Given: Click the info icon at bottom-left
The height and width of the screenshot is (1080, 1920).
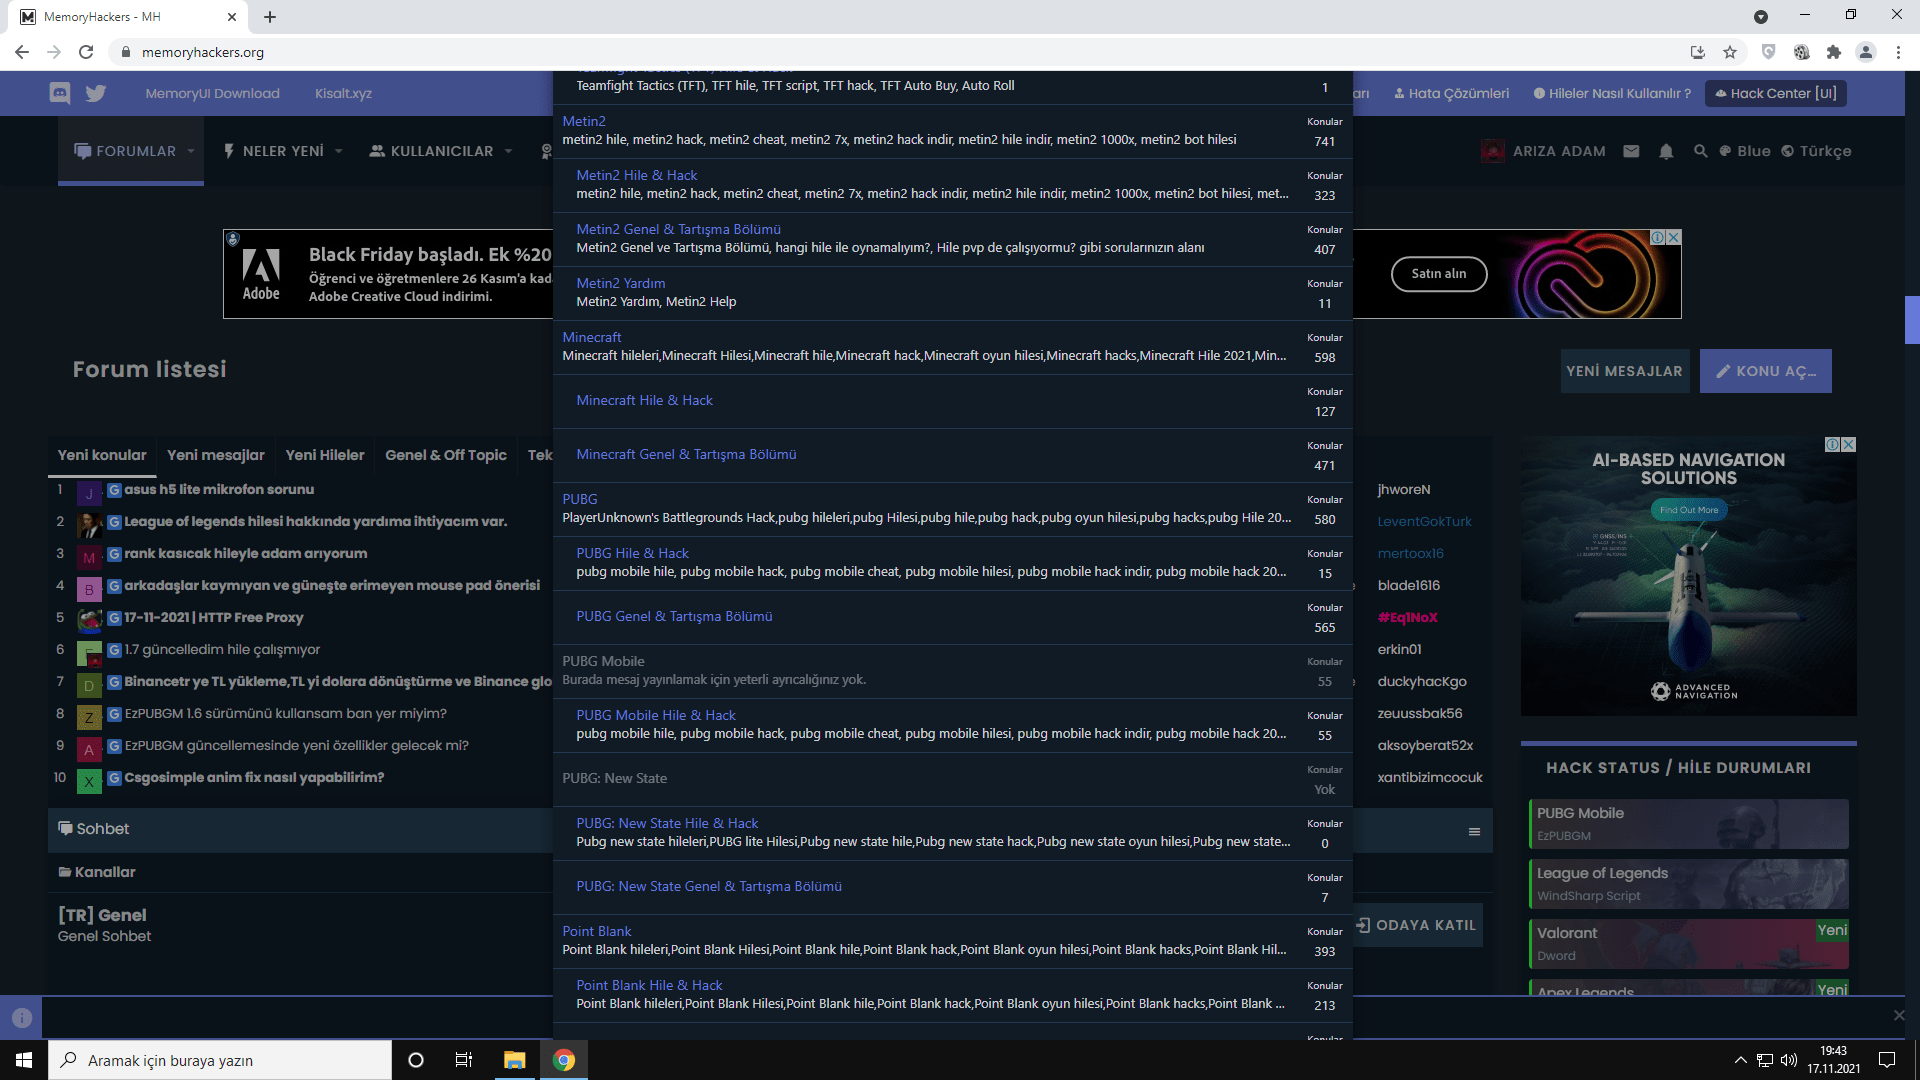Looking at the screenshot, I should pyautogui.click(x=21, y=1018).
